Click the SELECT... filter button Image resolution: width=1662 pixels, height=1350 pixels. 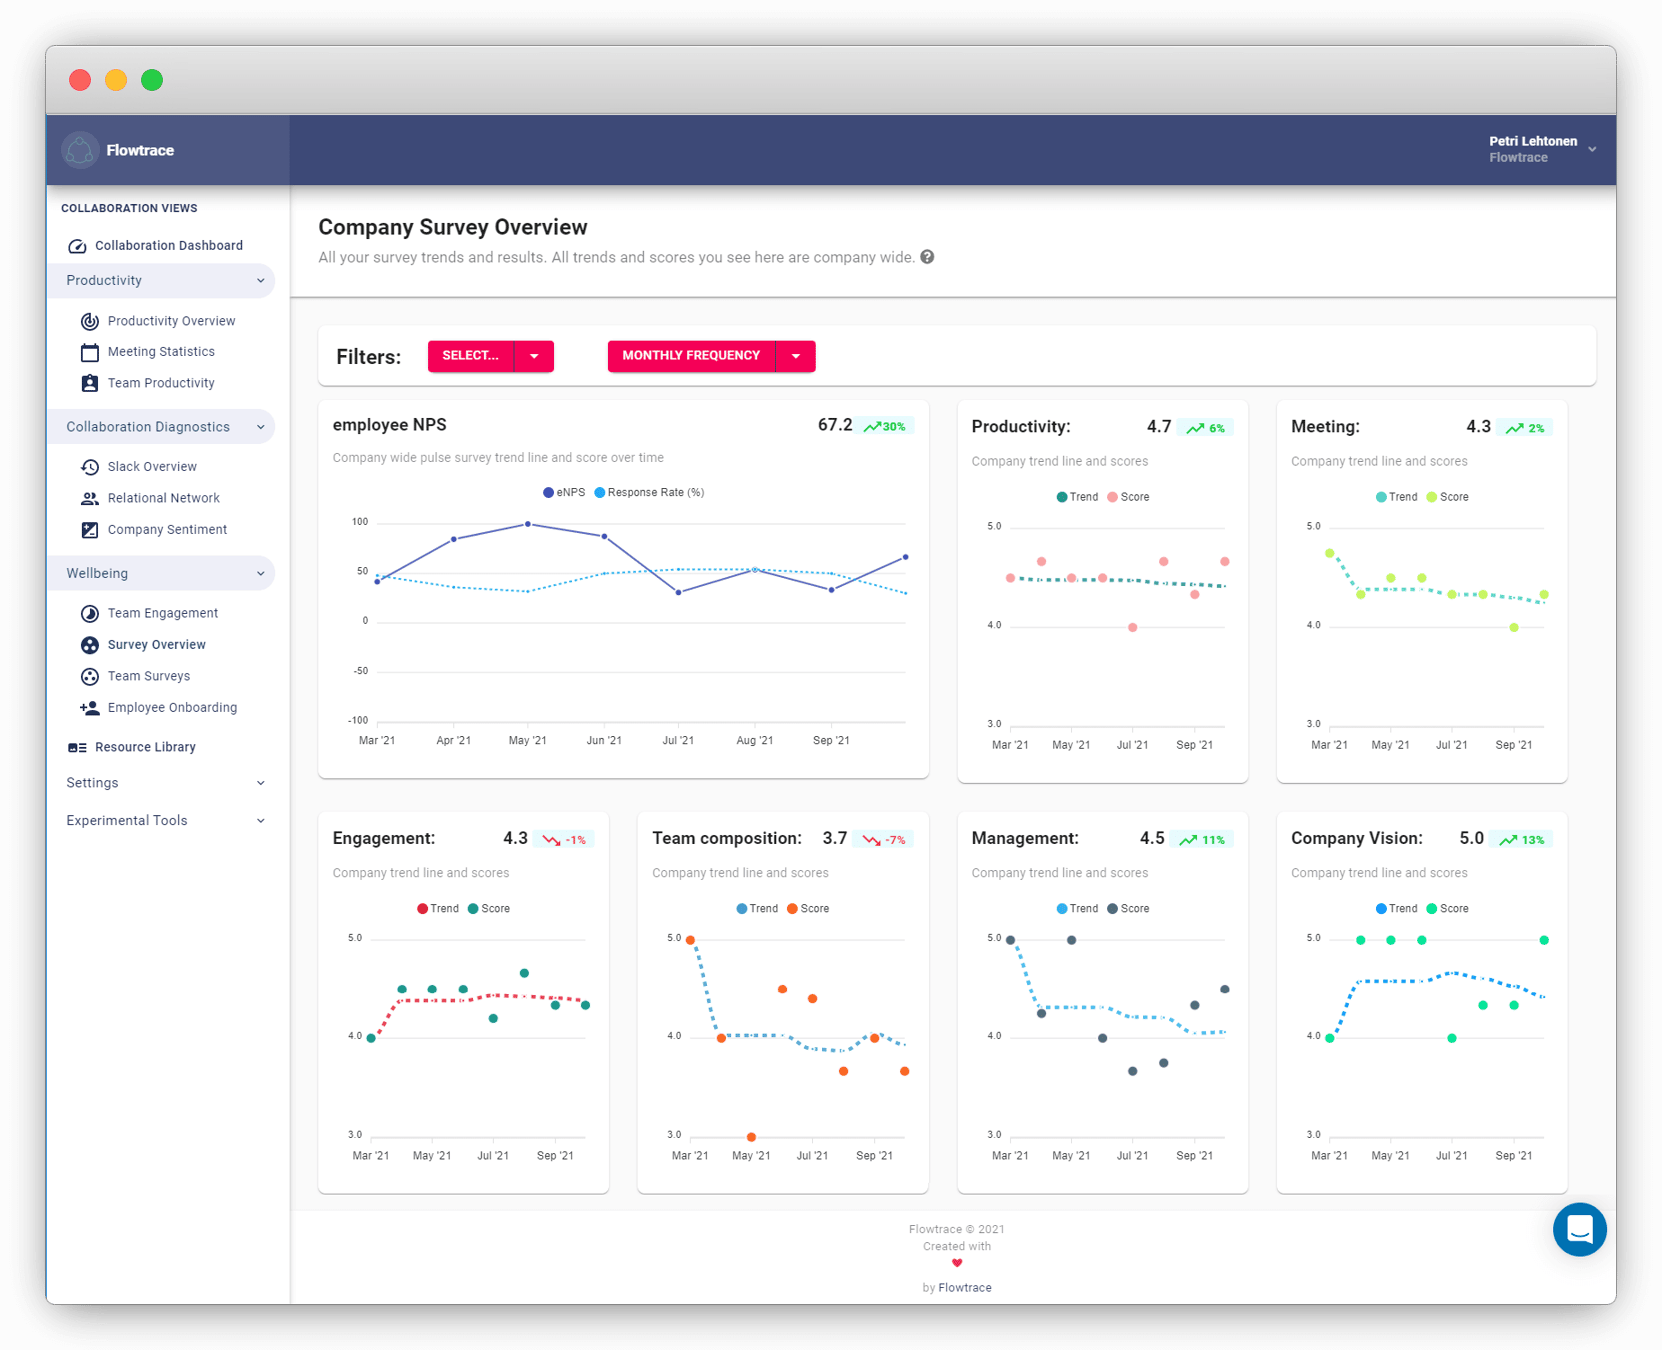point(470,355)
